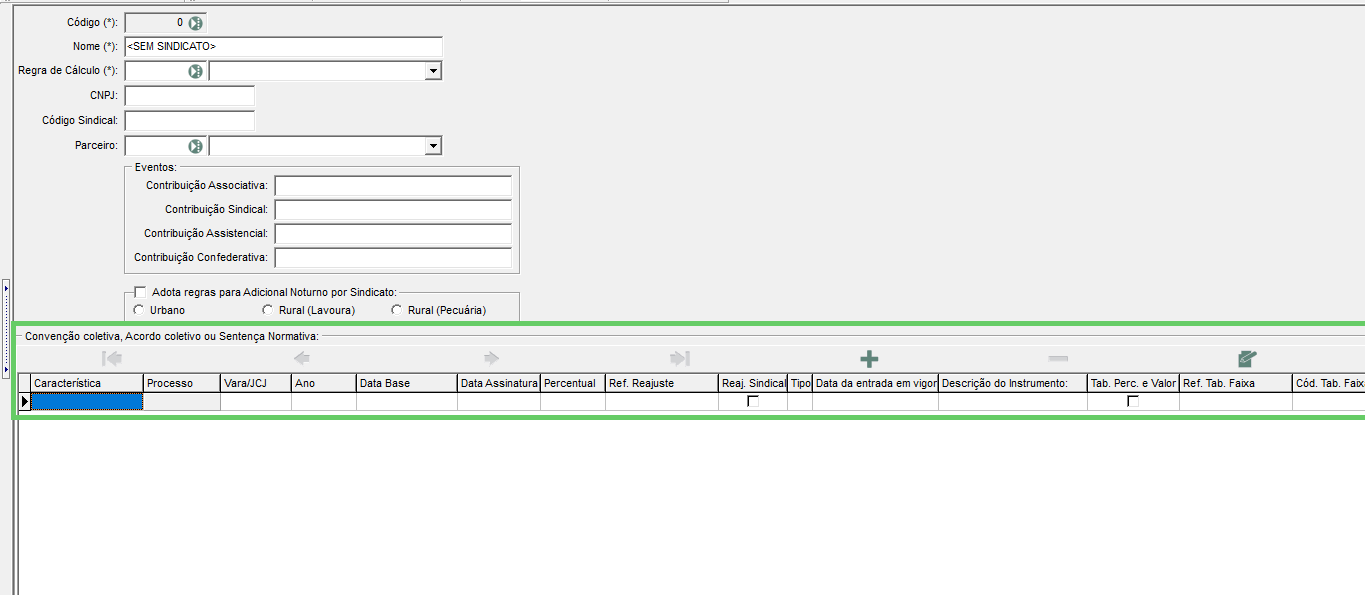Click the Vara/JCJ column header
Screen dimensions: 1365x595
[x=256, y=383]
